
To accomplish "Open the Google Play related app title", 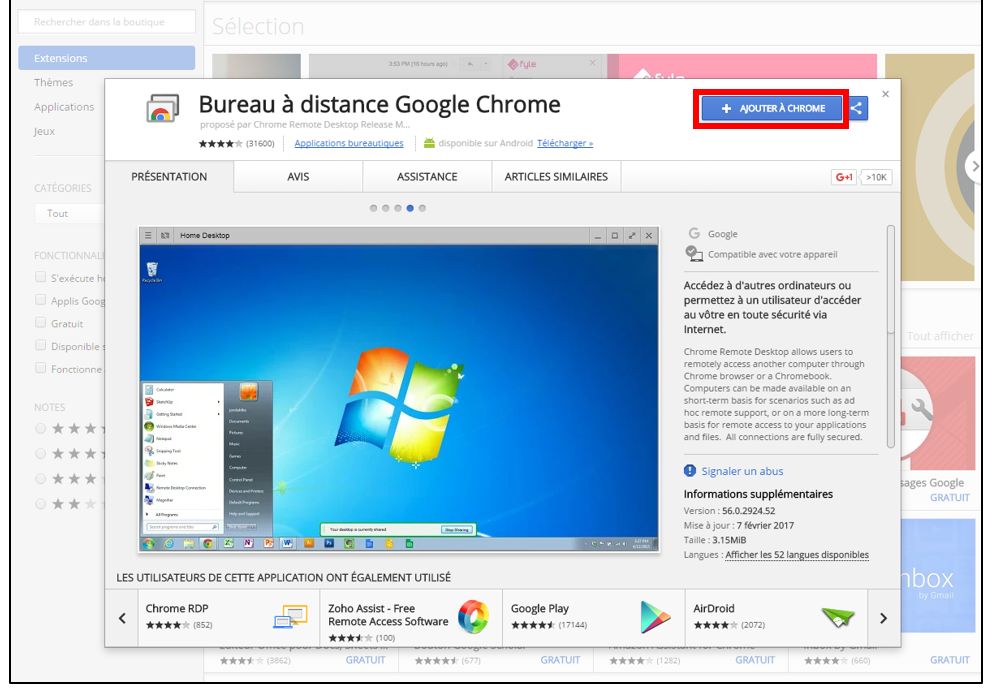I will (540, 608).
